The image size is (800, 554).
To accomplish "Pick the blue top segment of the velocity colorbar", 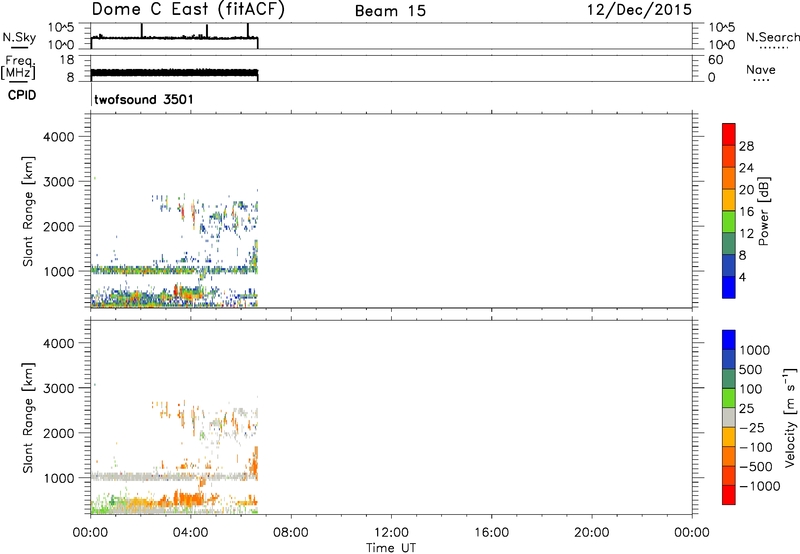I will tap(729, 340).
